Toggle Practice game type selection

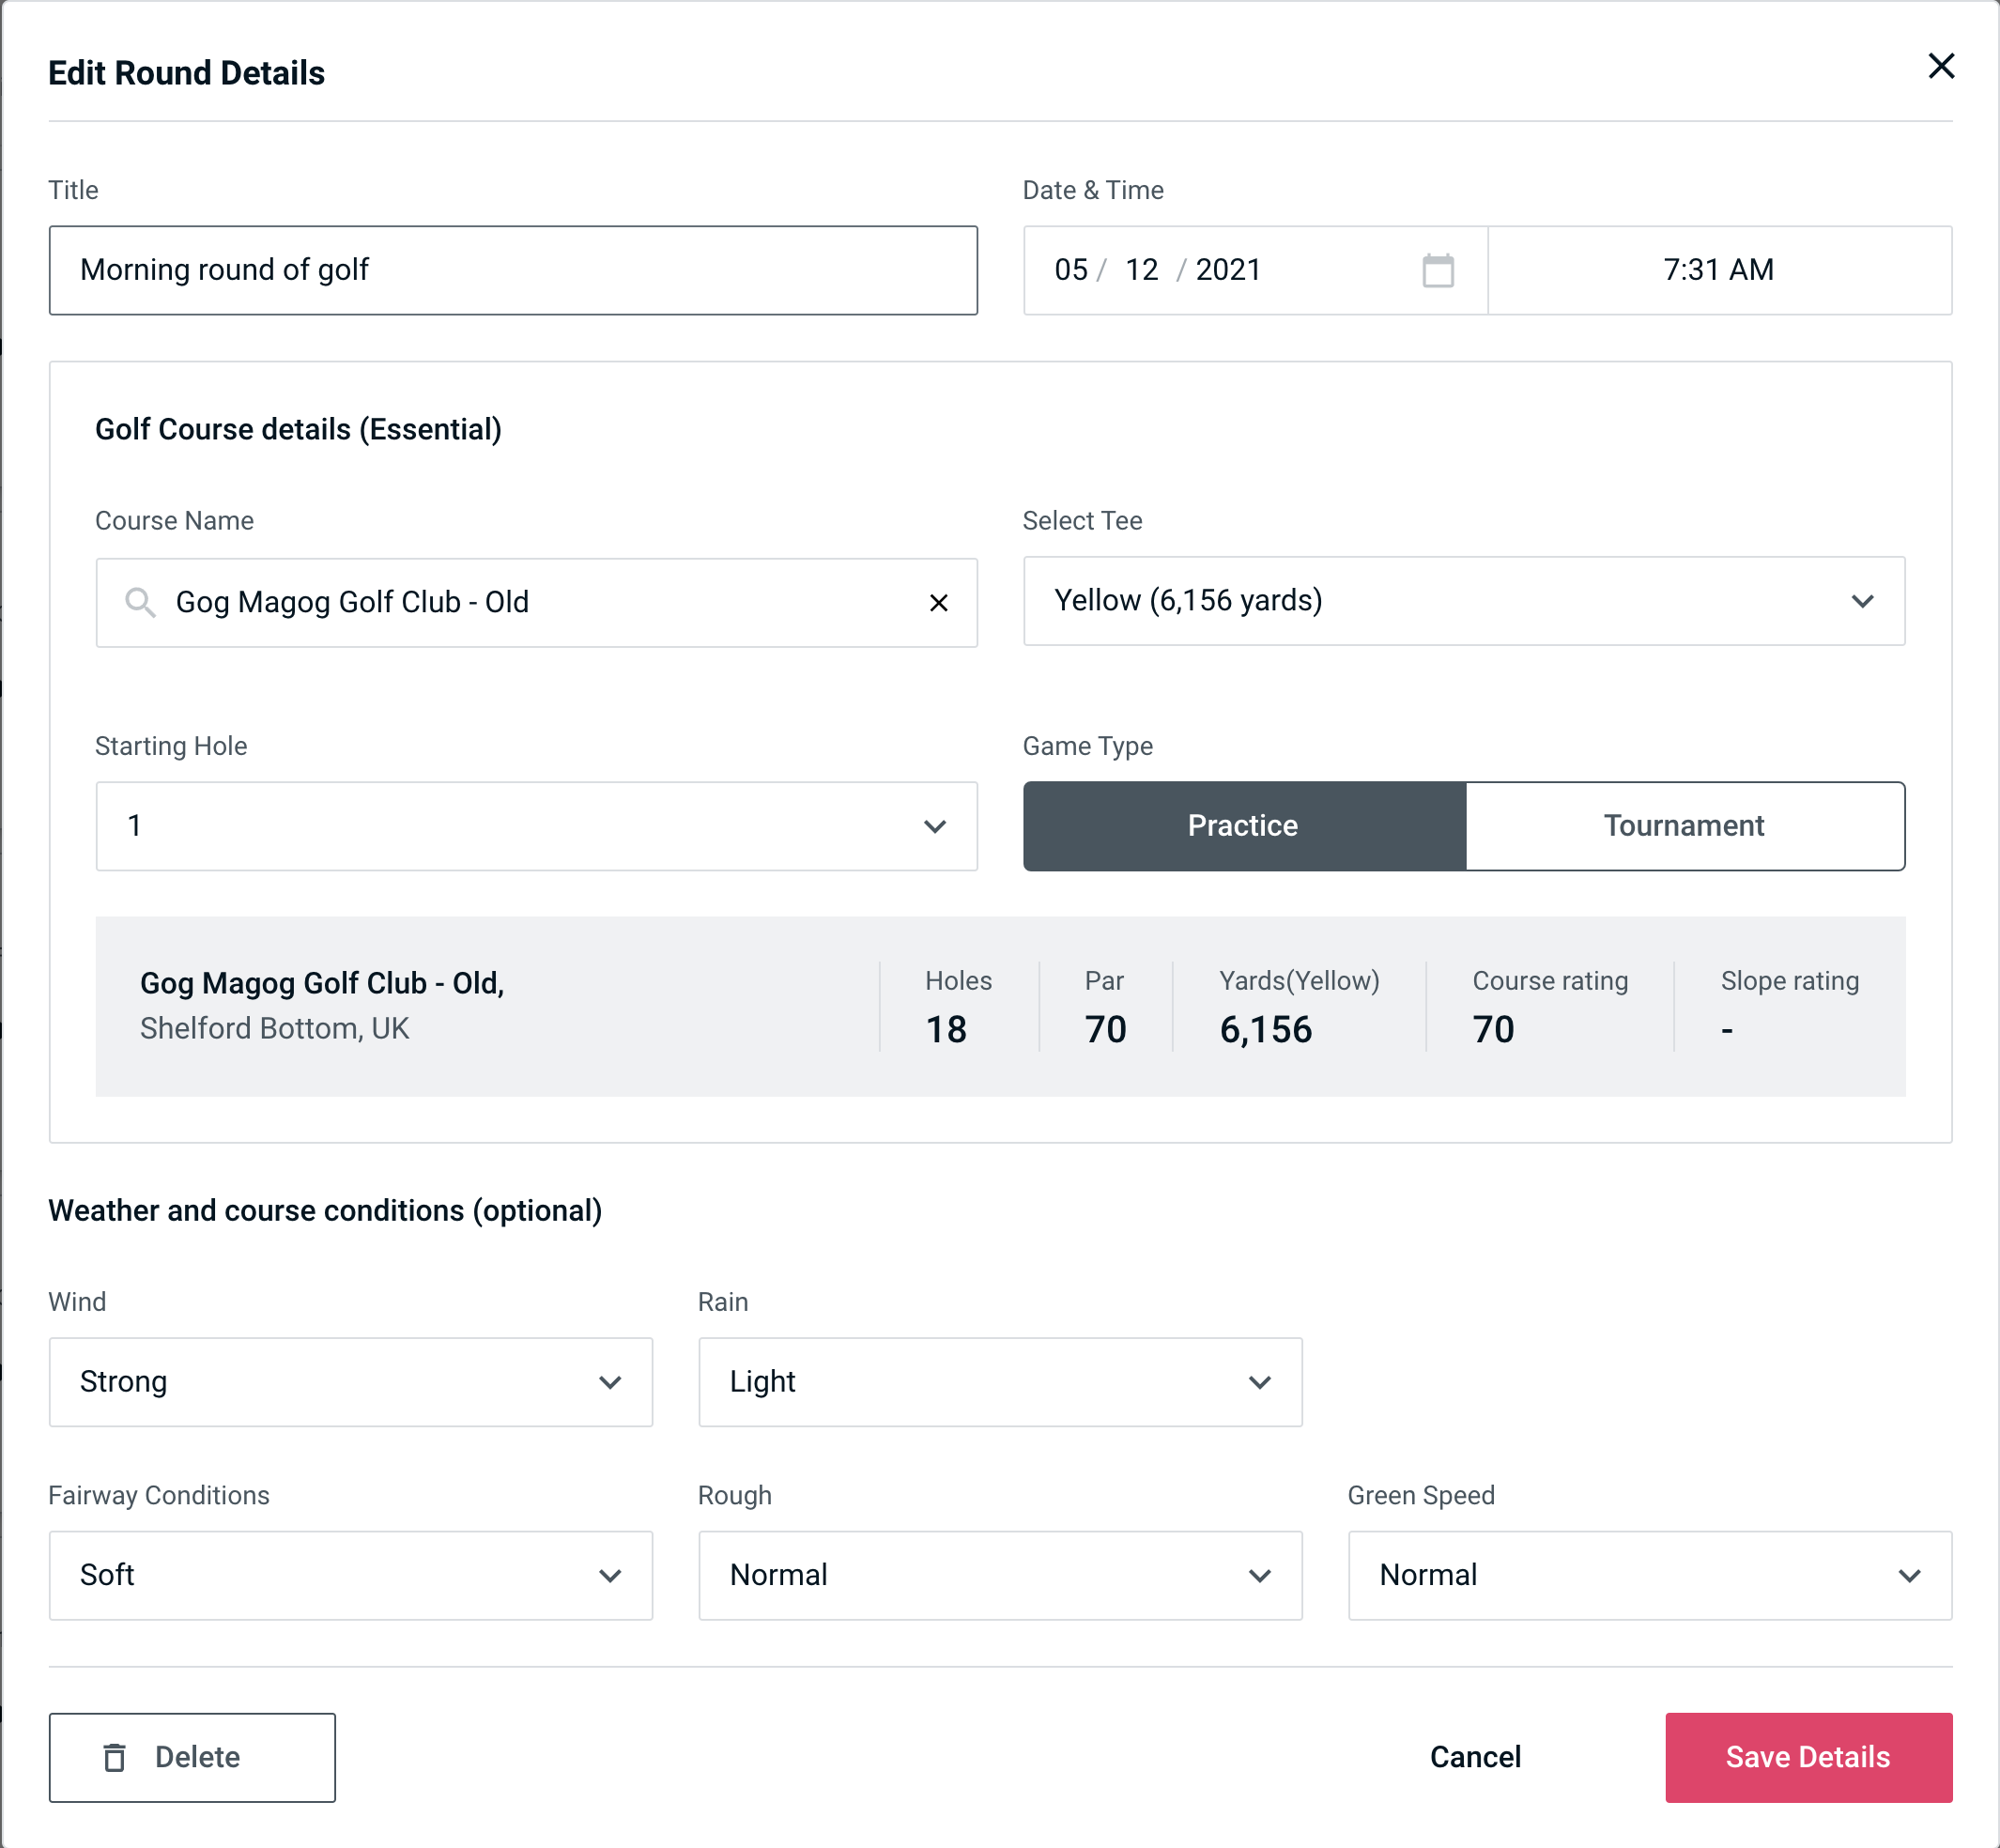pos(1242,825)
